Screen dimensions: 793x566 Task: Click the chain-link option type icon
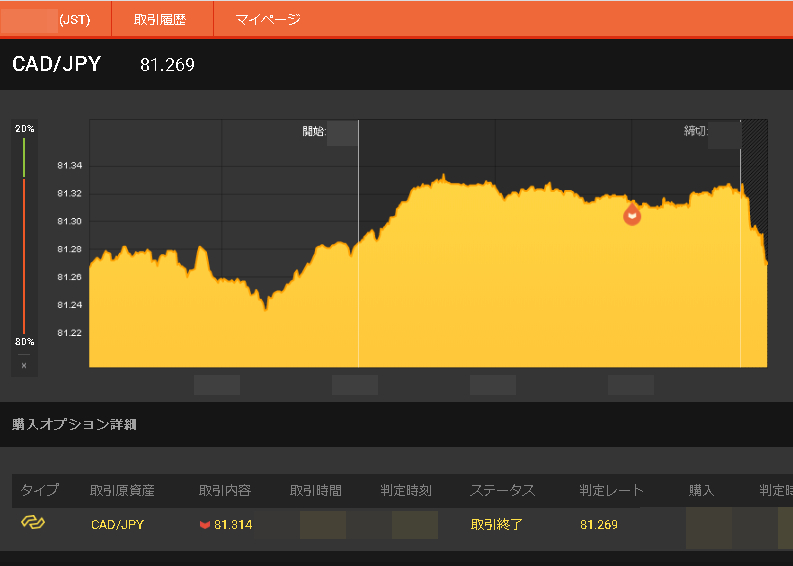(x=33, y=523)
